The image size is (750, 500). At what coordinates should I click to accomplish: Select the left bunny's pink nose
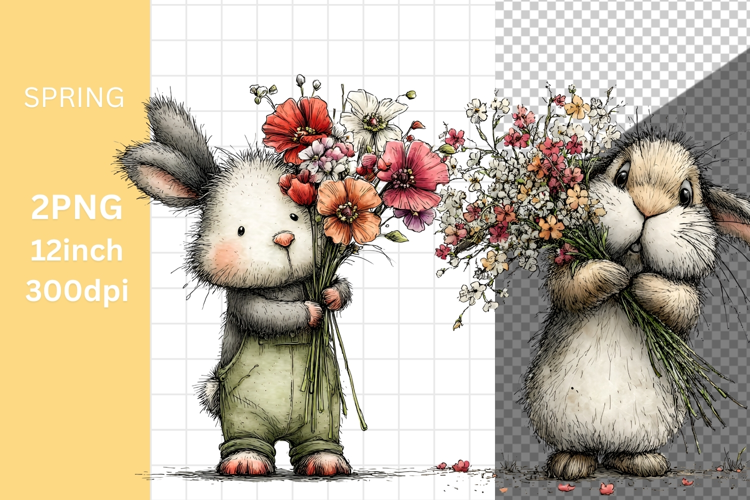(284, 240)
